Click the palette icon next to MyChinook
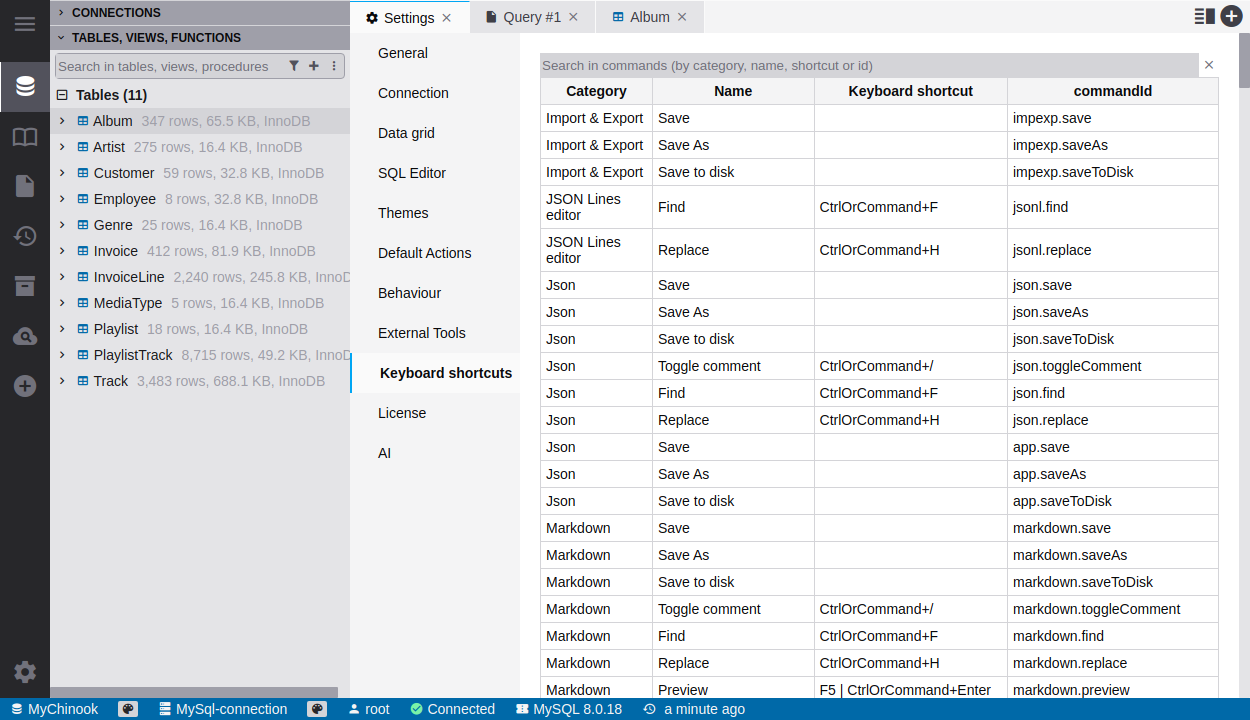Image resolution: width=1250 pixels, height=720 pixels. pyautogui.click(x=128, y=709)
